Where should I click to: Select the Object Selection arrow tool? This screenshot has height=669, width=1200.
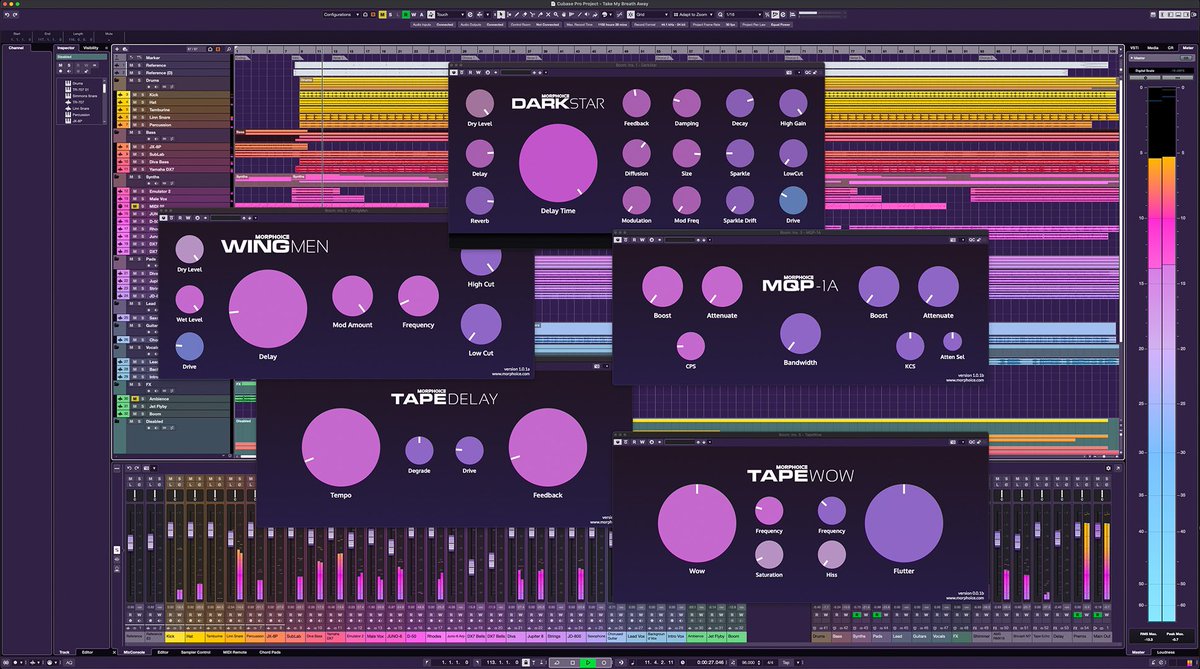pos(499,15)
